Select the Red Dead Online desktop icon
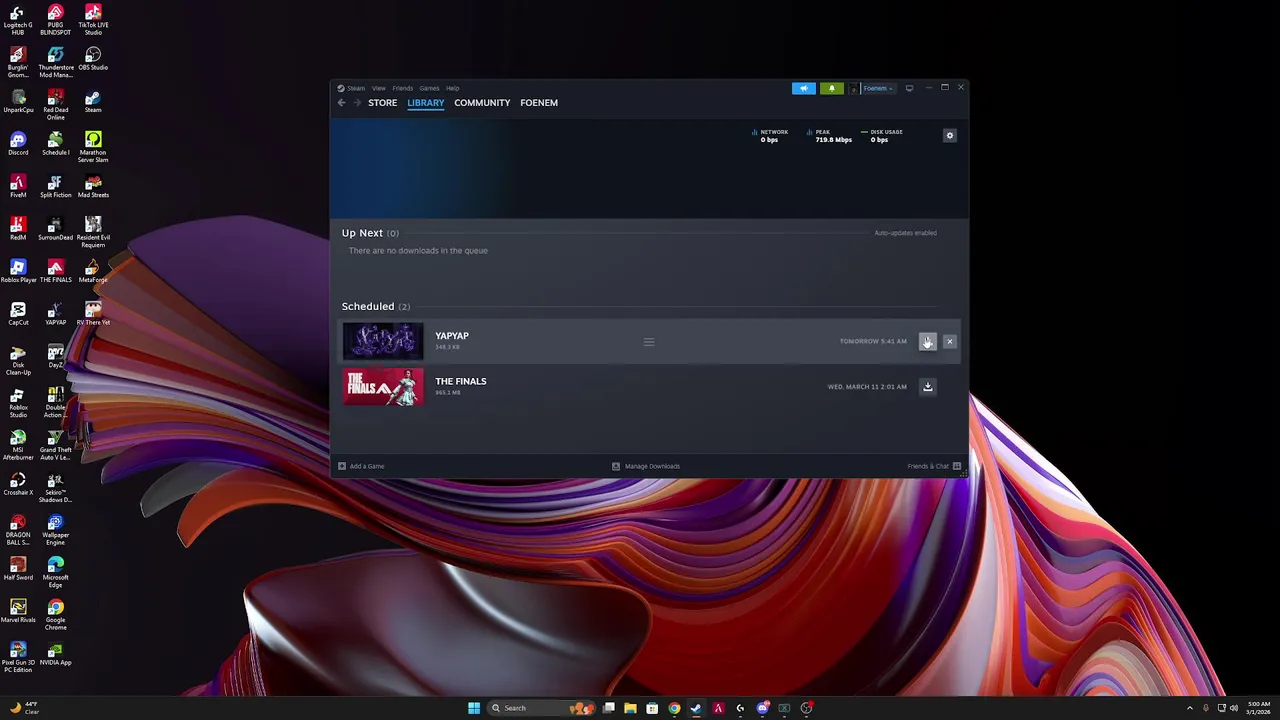The height and width of the screenshot is (720, 1280). click(56, 105)
